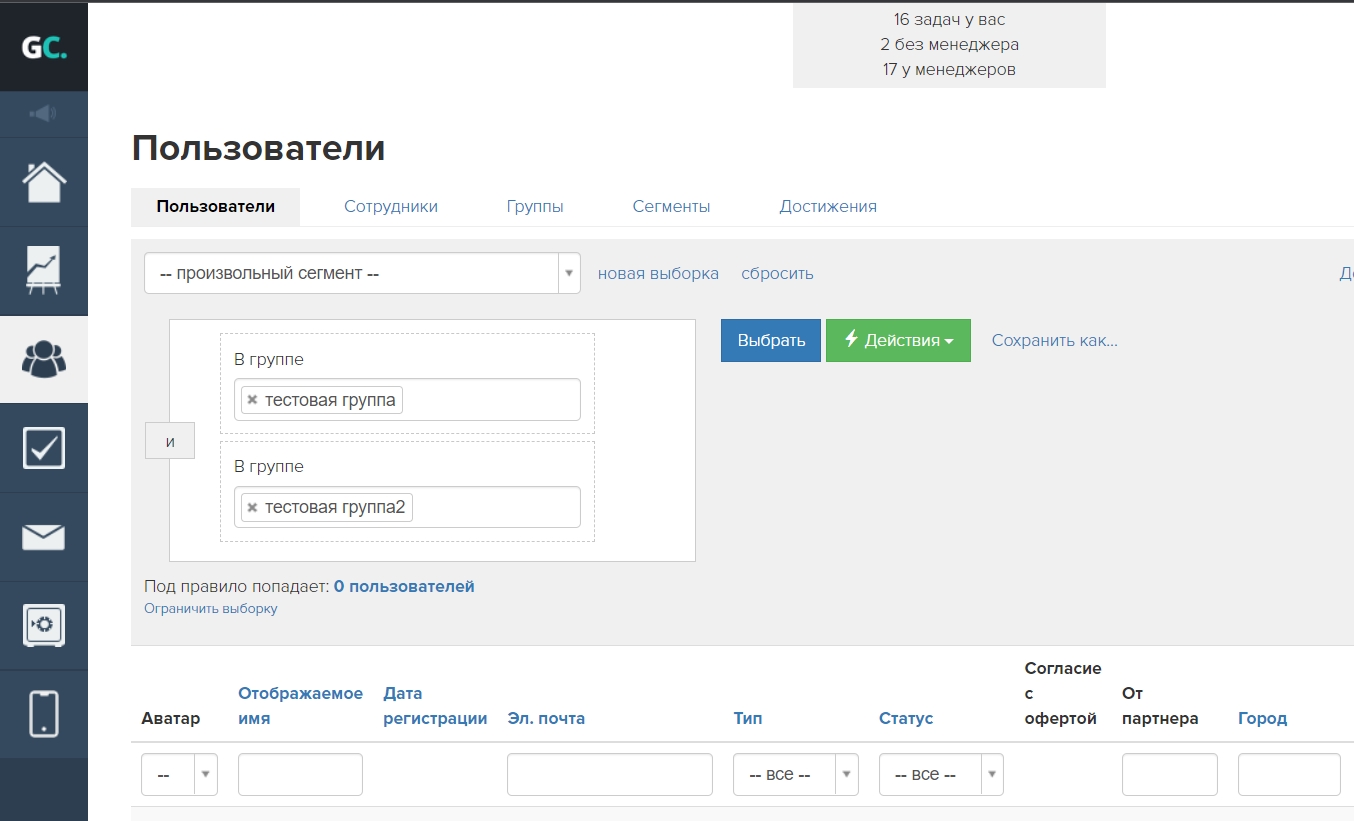Open the safe sales icon

click(x=44, y=626)
